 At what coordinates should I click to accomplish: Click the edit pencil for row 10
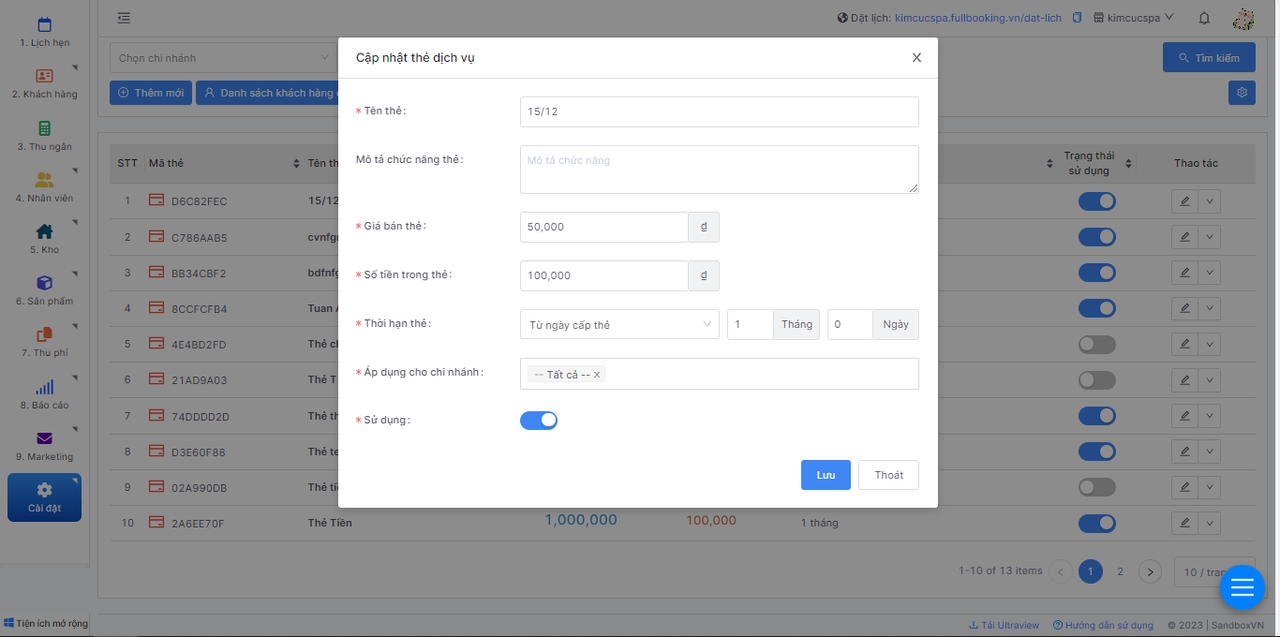click(x=1185, y=523)
